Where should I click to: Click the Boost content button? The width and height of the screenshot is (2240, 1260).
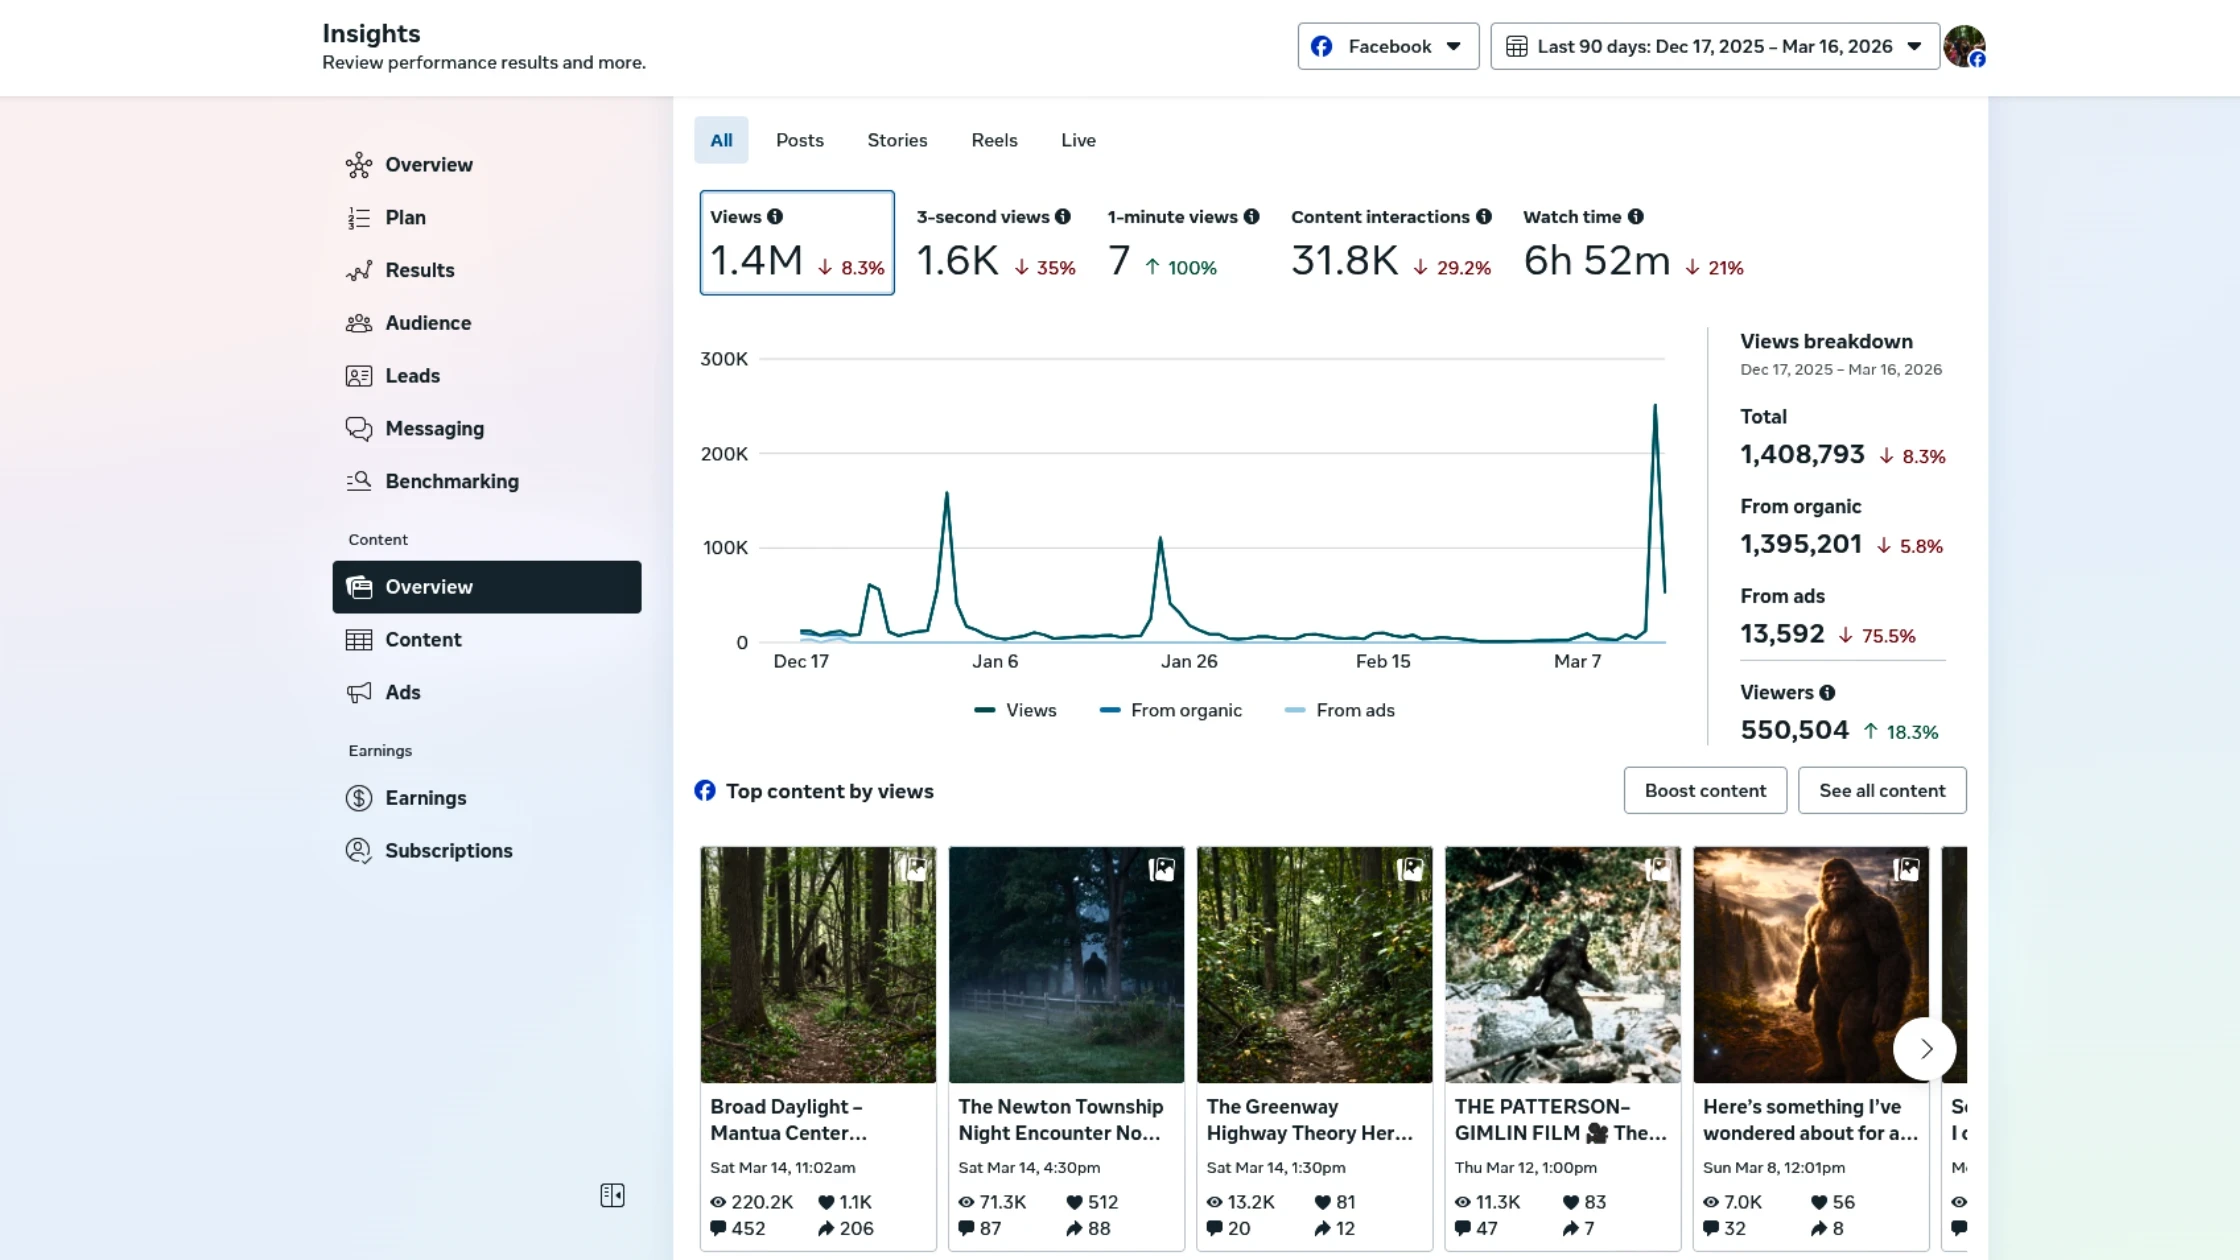pos(1705,791)
